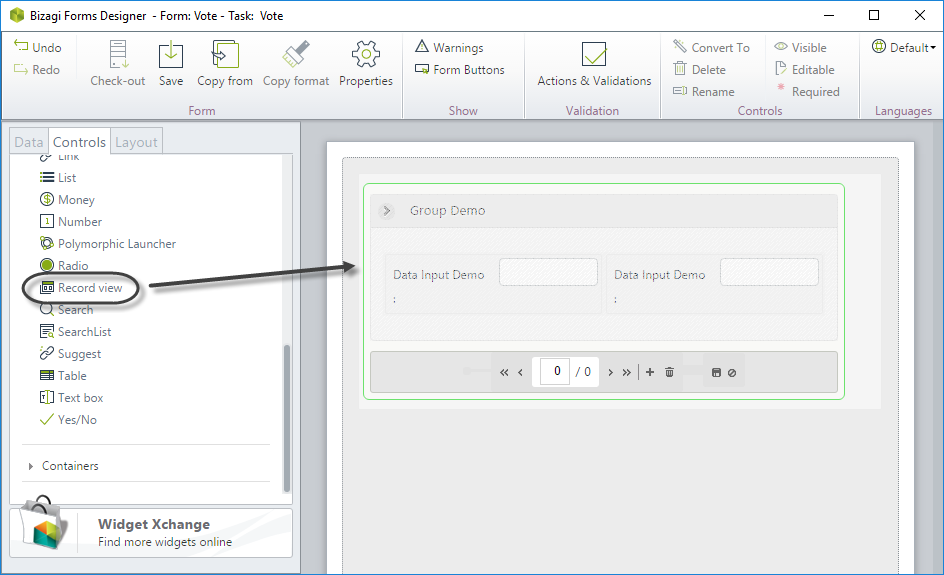Open form Properties gear
The height and width of the screenshot is (575, 944).
tap(365, 63)
